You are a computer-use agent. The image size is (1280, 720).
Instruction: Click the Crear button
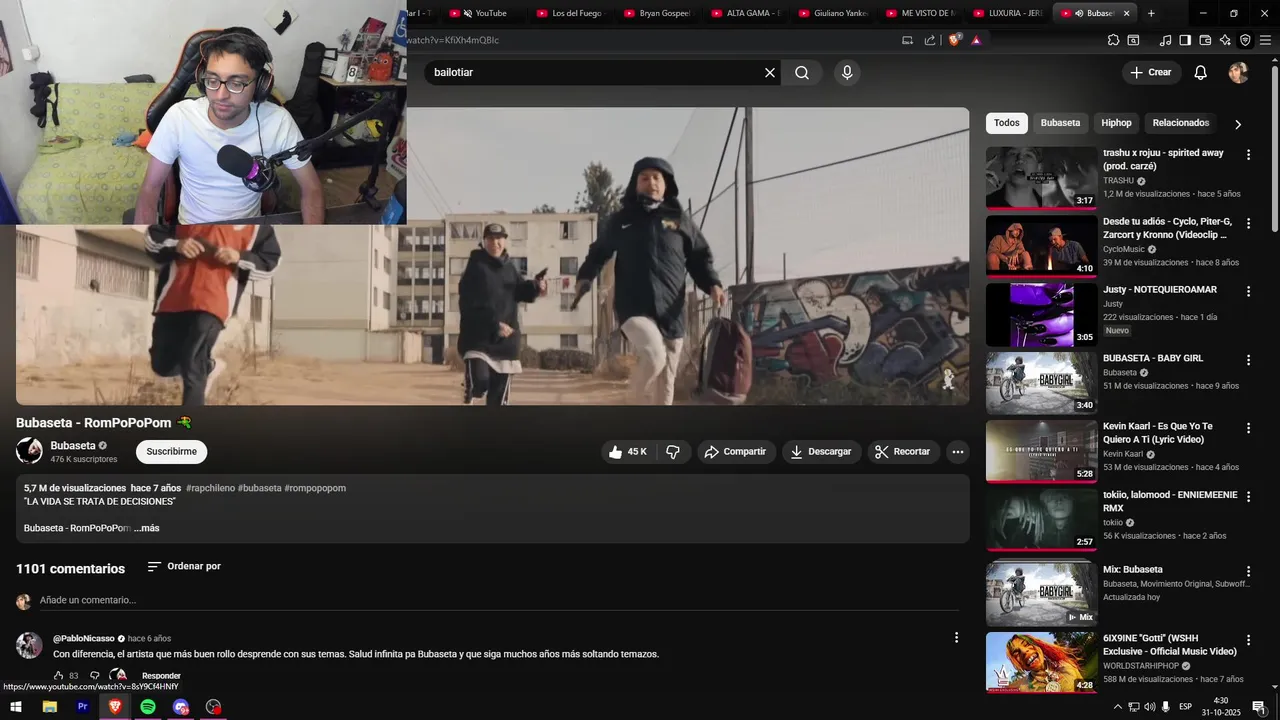tap(1151, 72)
